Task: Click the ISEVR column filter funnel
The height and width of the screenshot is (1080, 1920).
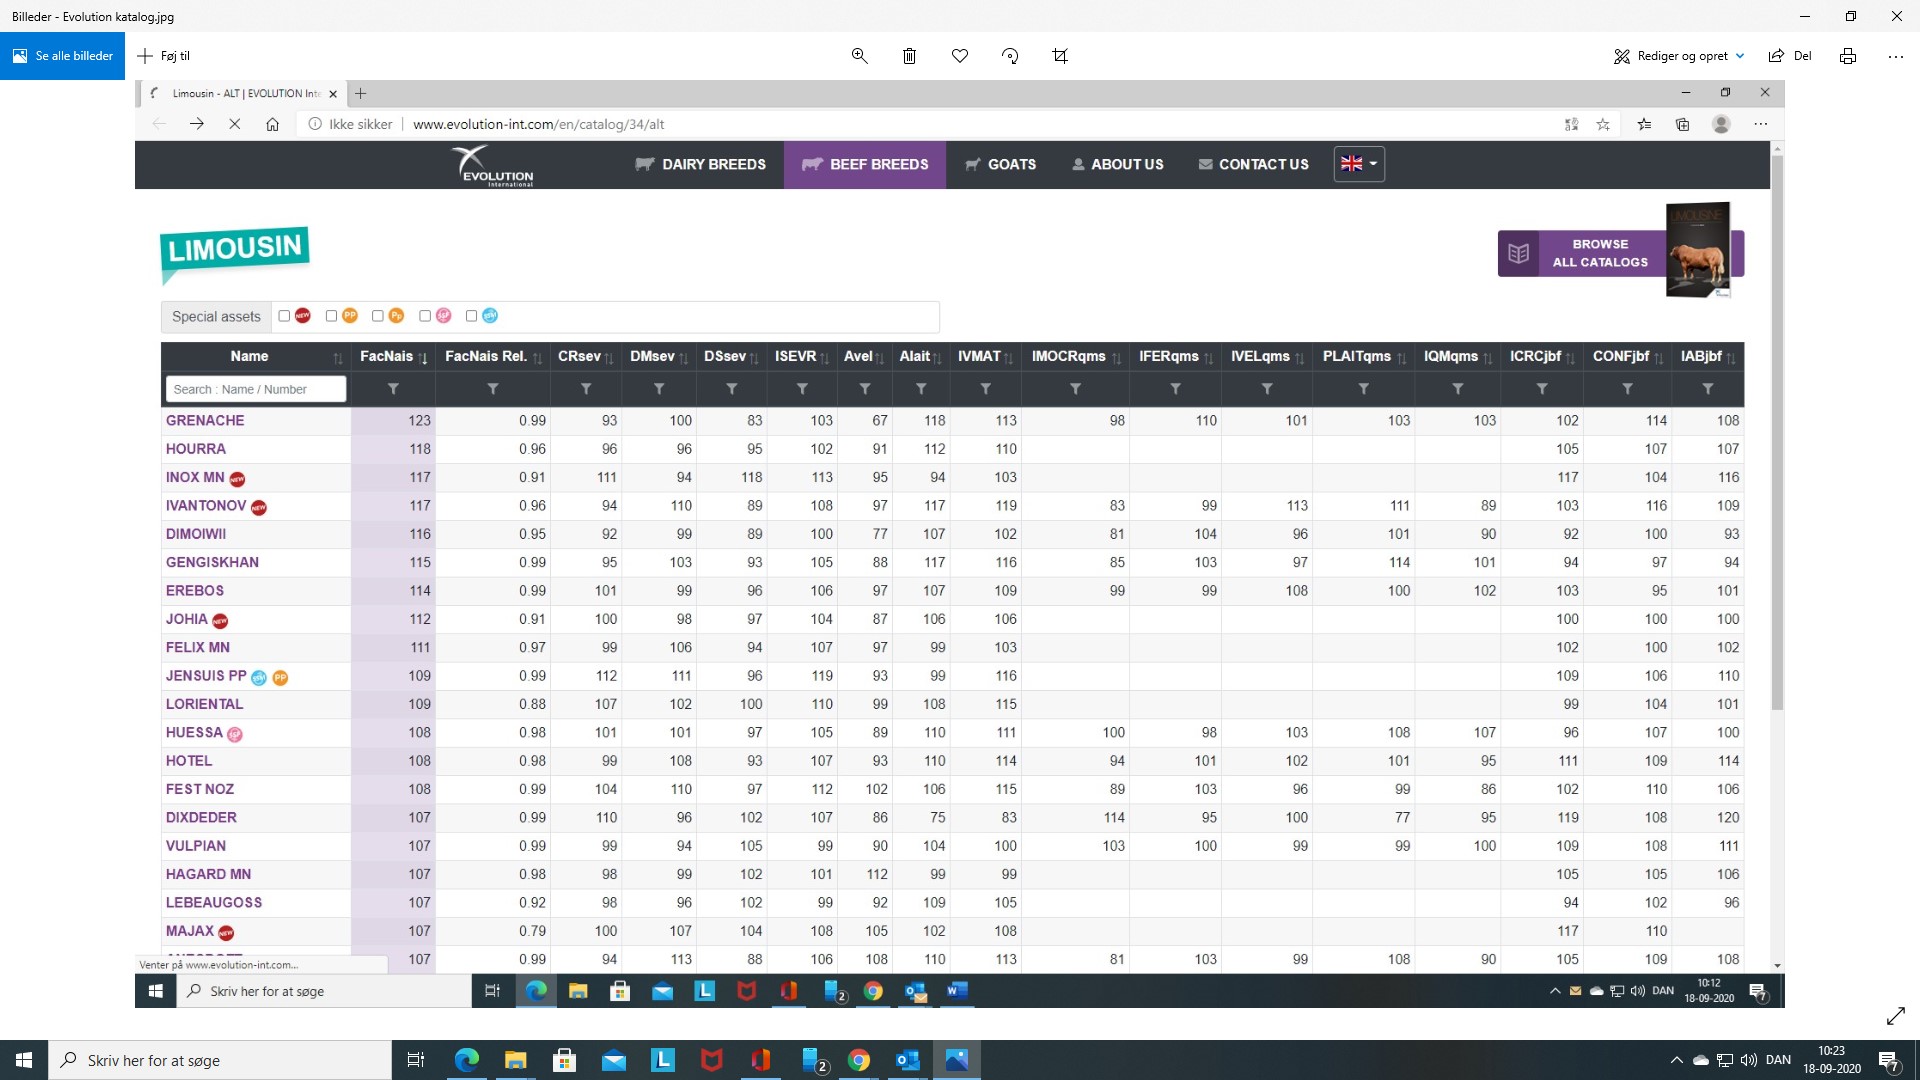Action: pyautogui.click(x=802, y=389)
